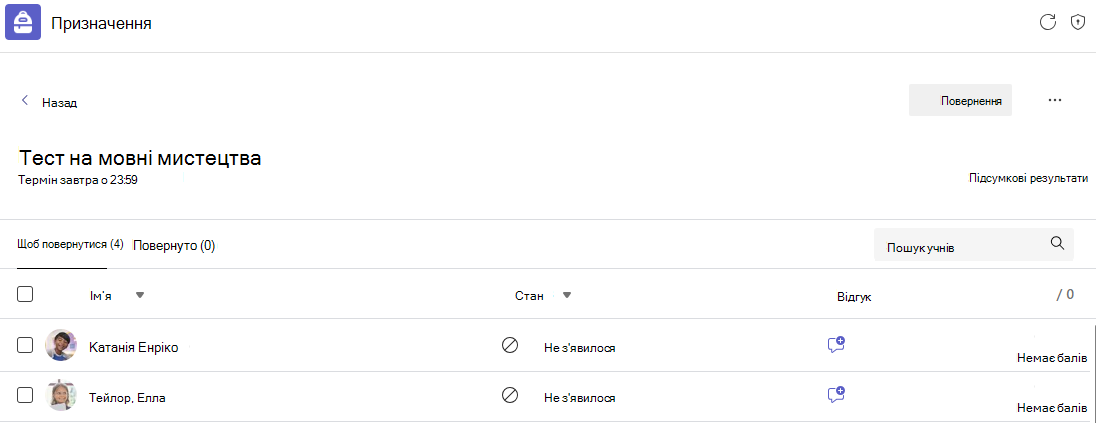Select the checkbox for Катанія Енріко

coord(25,345)
